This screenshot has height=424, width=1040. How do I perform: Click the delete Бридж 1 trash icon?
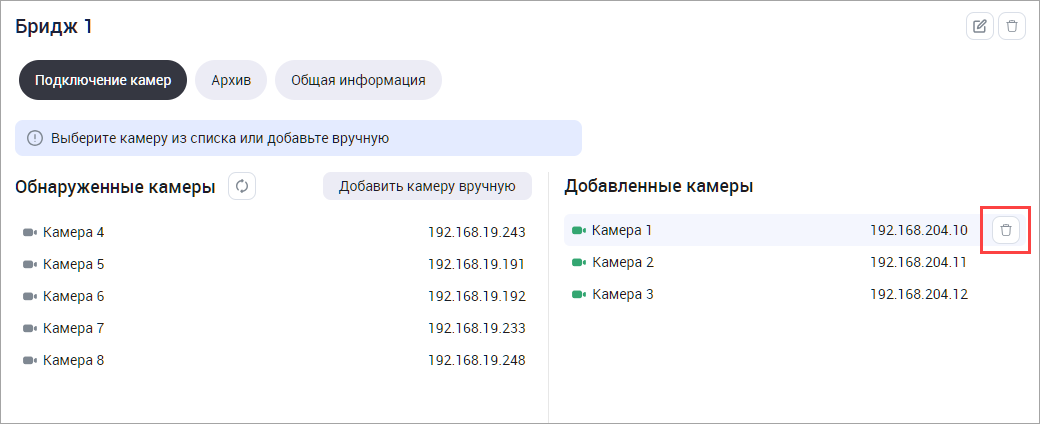tap(1012, 26)
